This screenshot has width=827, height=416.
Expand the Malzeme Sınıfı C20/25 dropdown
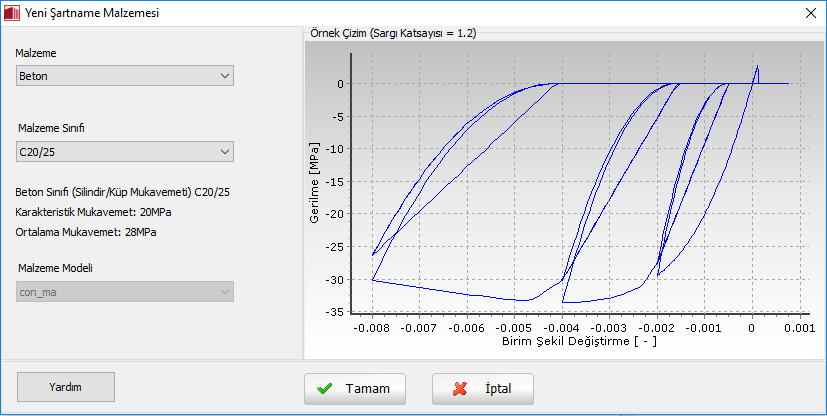pos(125,151)
